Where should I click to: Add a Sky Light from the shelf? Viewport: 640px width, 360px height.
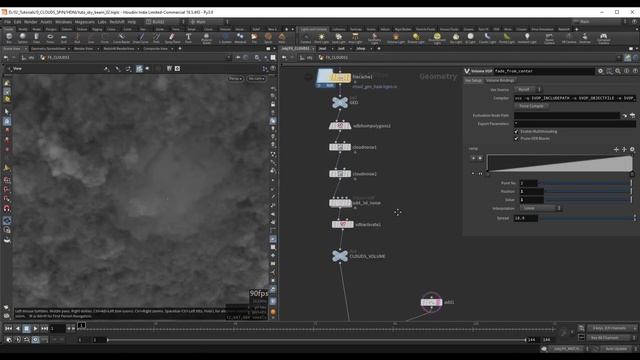[456, 38]
